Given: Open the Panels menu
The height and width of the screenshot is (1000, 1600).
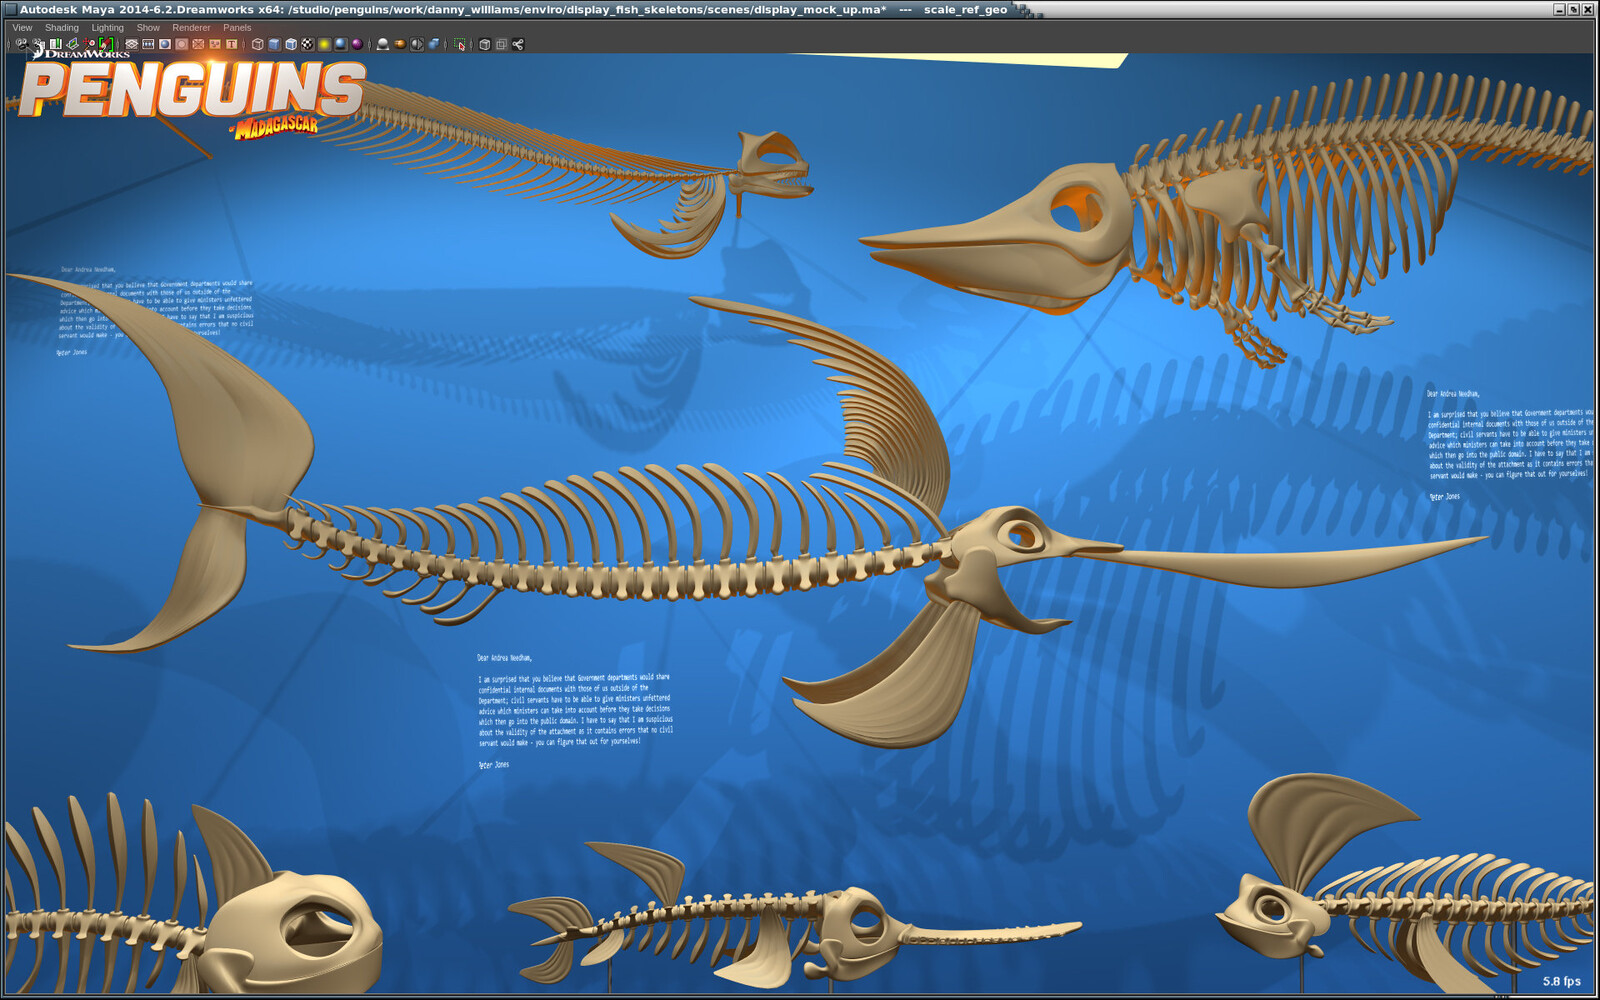Looking at the screenshot, I should [237, 28].
